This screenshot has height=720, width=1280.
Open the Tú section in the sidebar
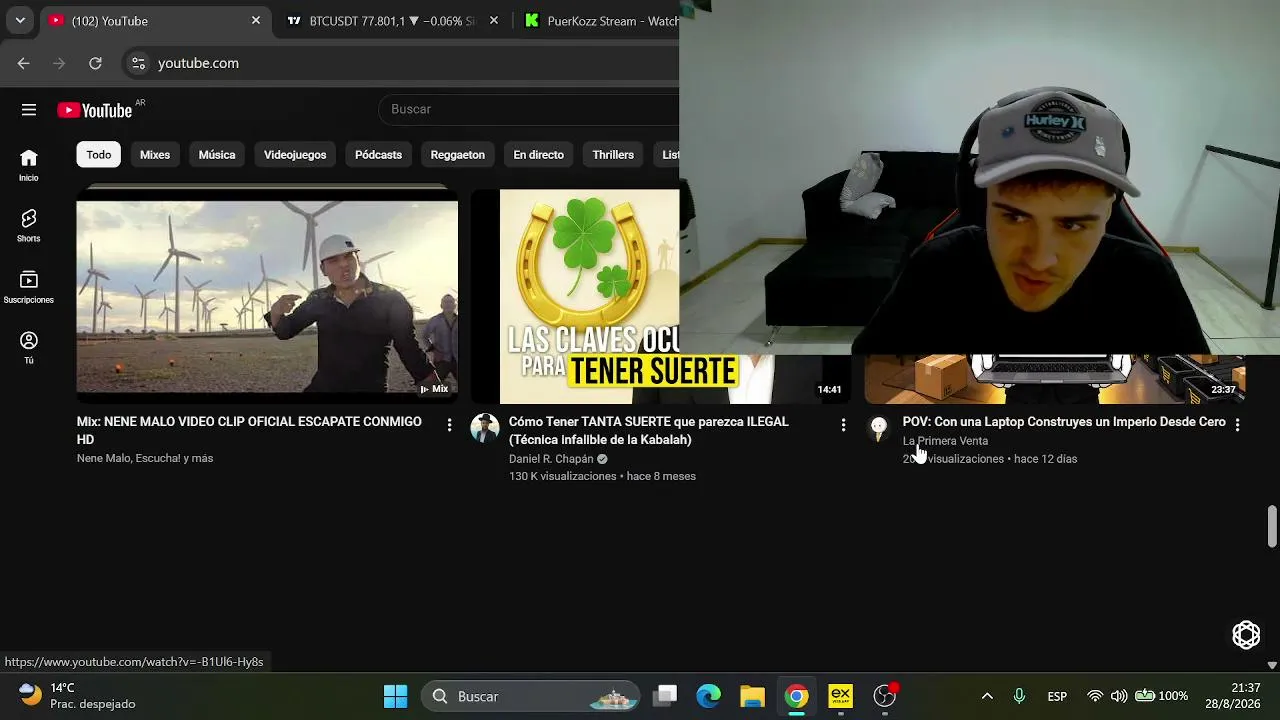[29, 348]
